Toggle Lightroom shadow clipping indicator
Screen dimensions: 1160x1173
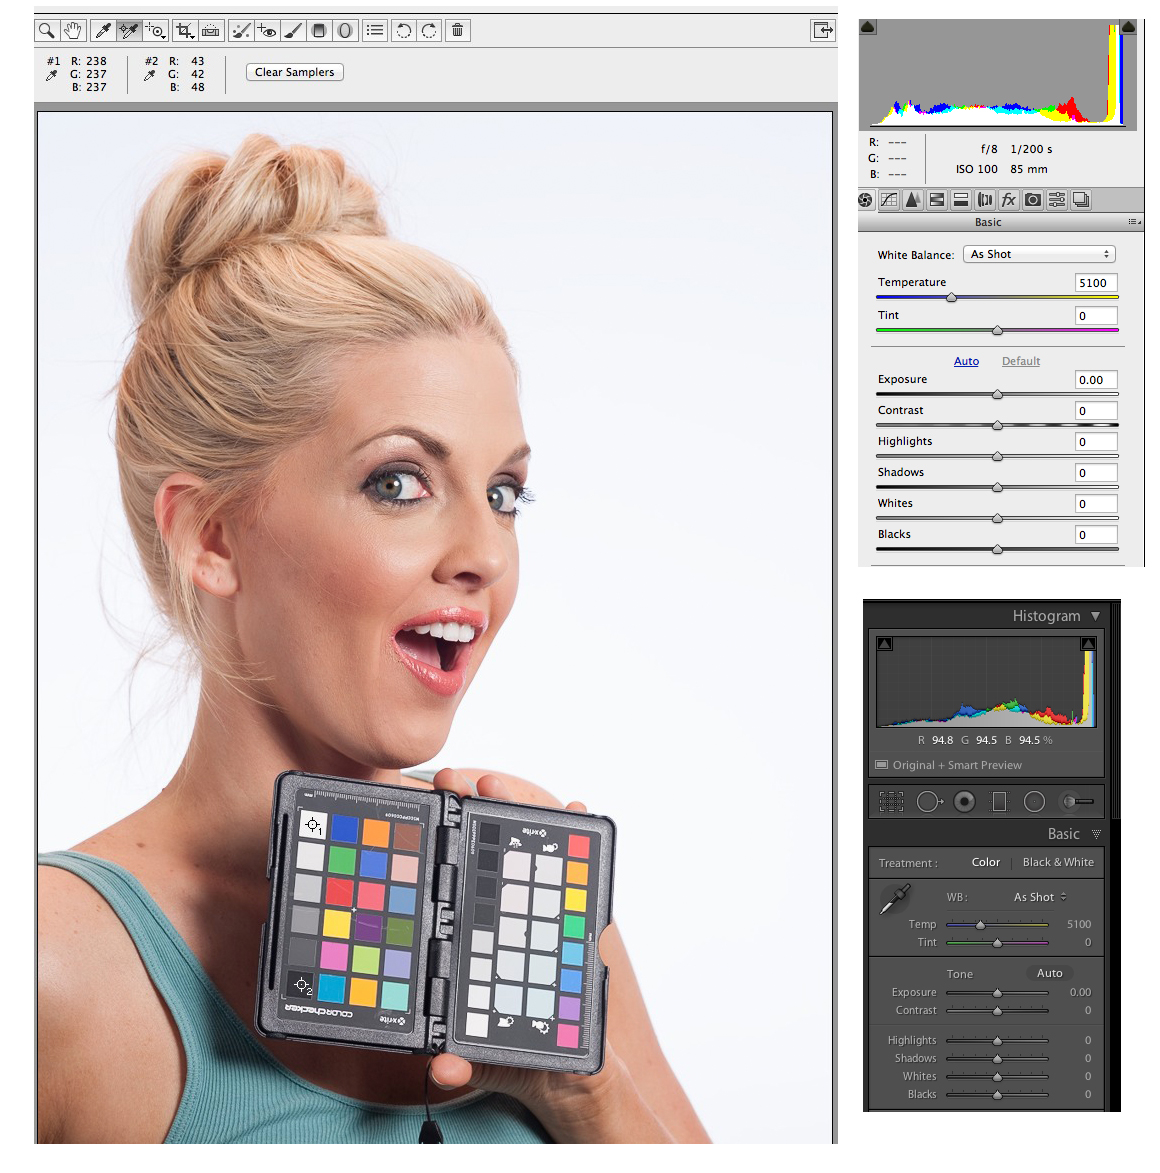coord(885,643)
